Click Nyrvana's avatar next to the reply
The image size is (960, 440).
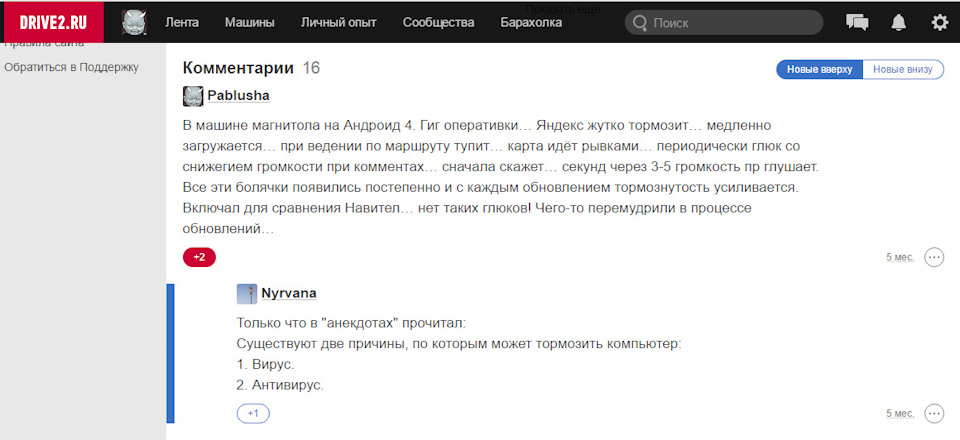click(x=247, y=294)
